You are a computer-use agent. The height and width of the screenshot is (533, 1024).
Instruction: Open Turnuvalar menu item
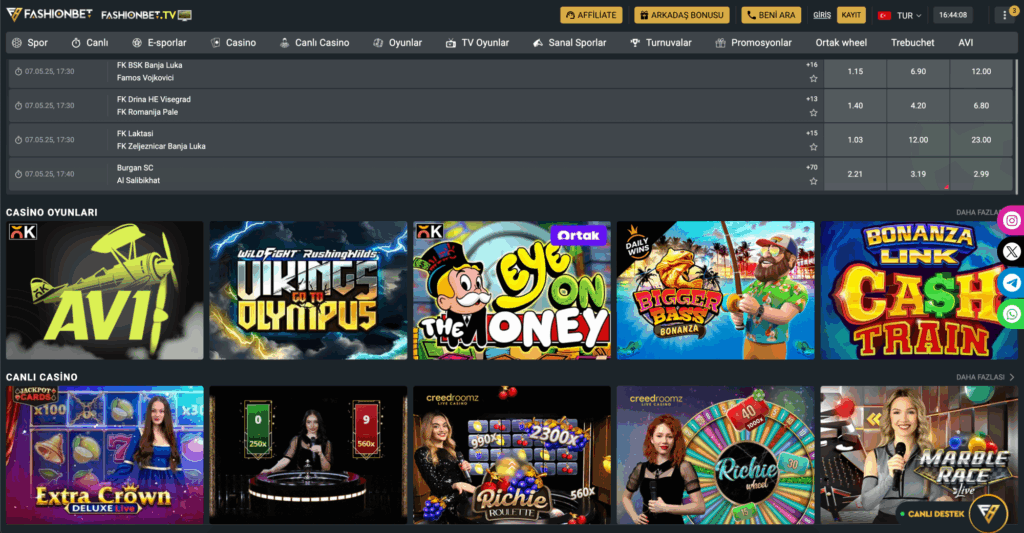pos(661,42)
